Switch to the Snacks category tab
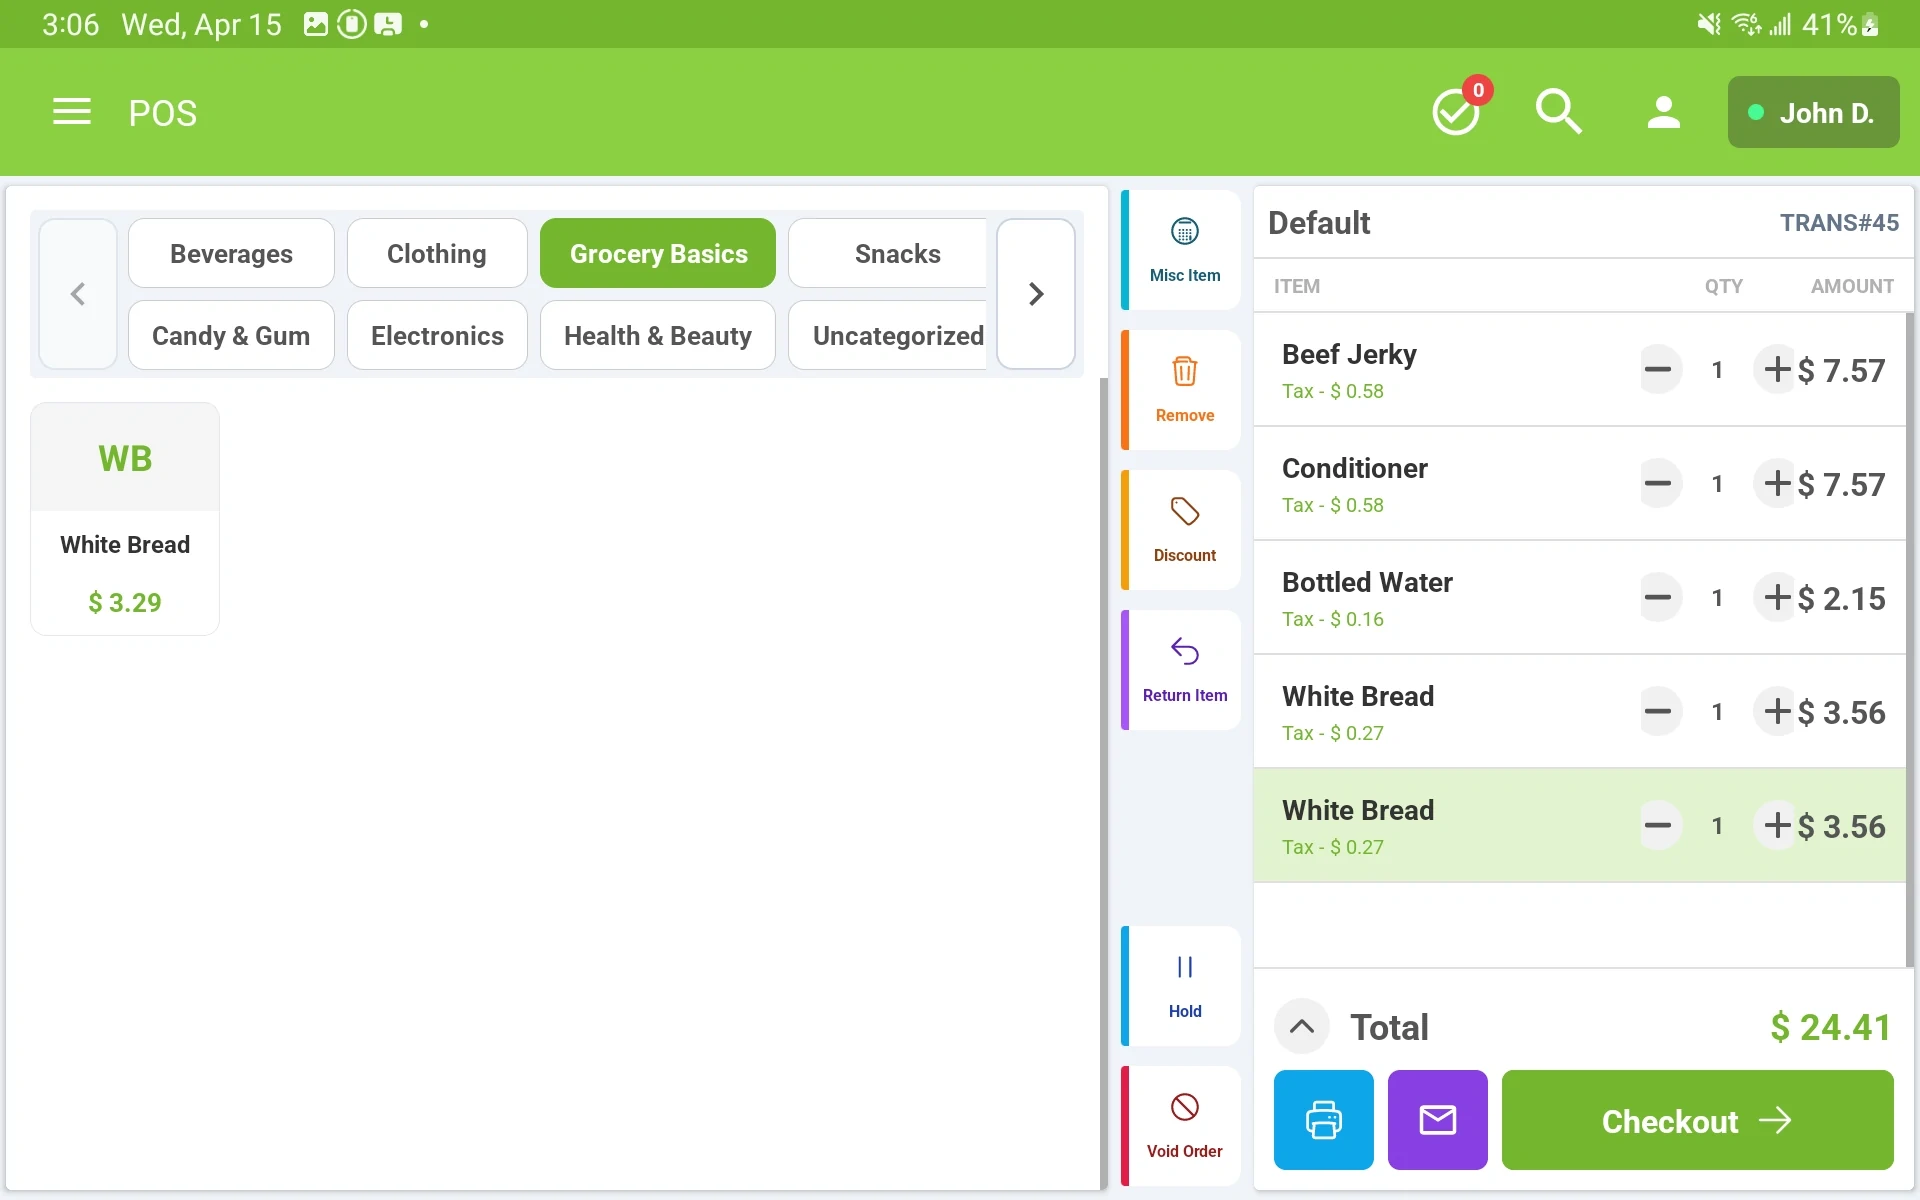This screenshot has width=1920, height=1200. point(896,254)
